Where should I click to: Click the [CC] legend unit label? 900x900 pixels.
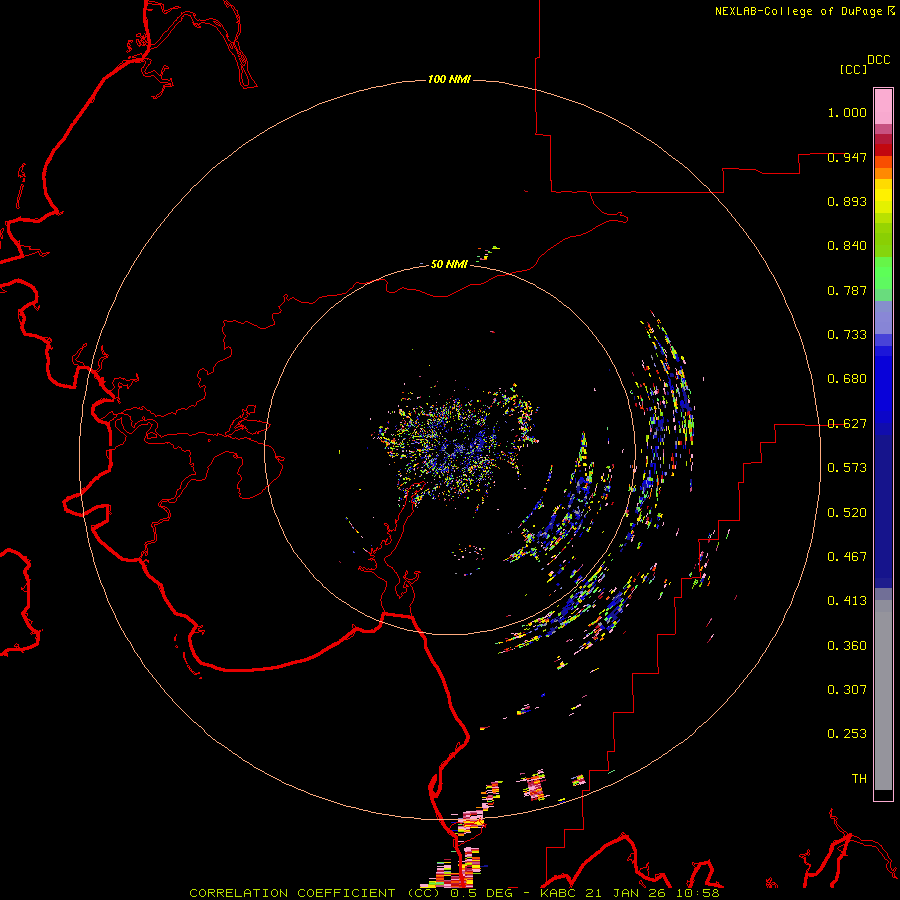click(853, 69)
